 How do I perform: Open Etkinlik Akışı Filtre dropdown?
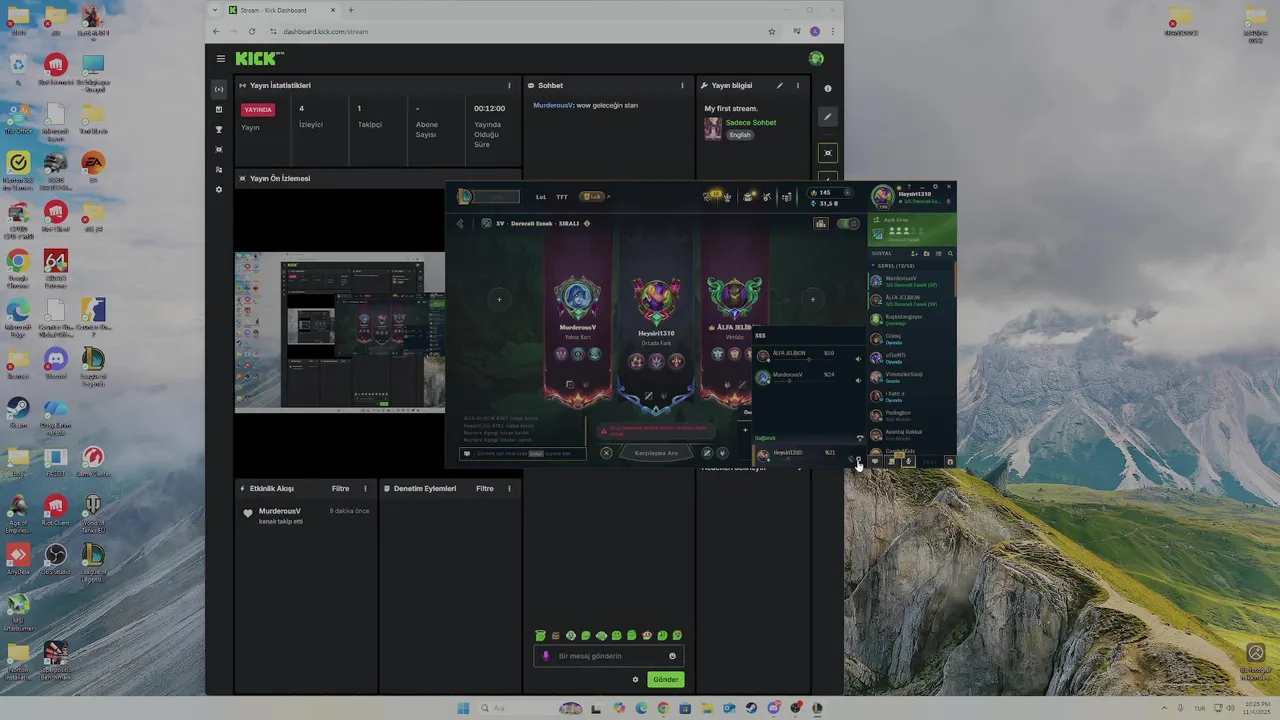point(340,489)
